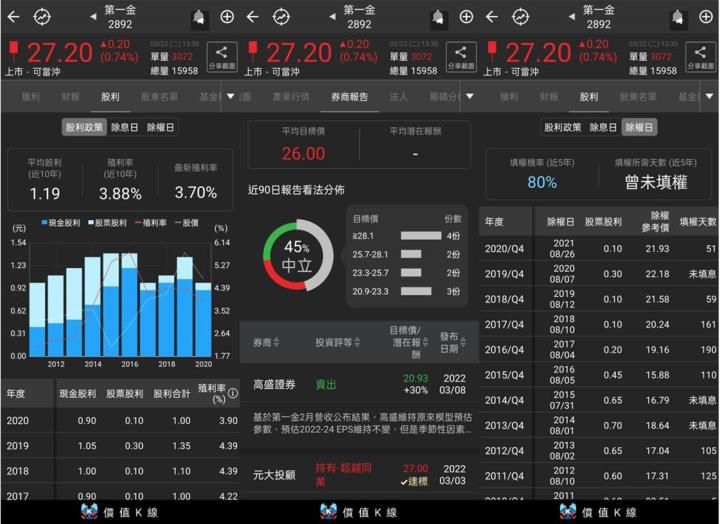Image resolution: width=720 pixels, height=524 pixels.
Task: Tap back arrow on the 除權日 screen
Action: (x=492, y=17)
